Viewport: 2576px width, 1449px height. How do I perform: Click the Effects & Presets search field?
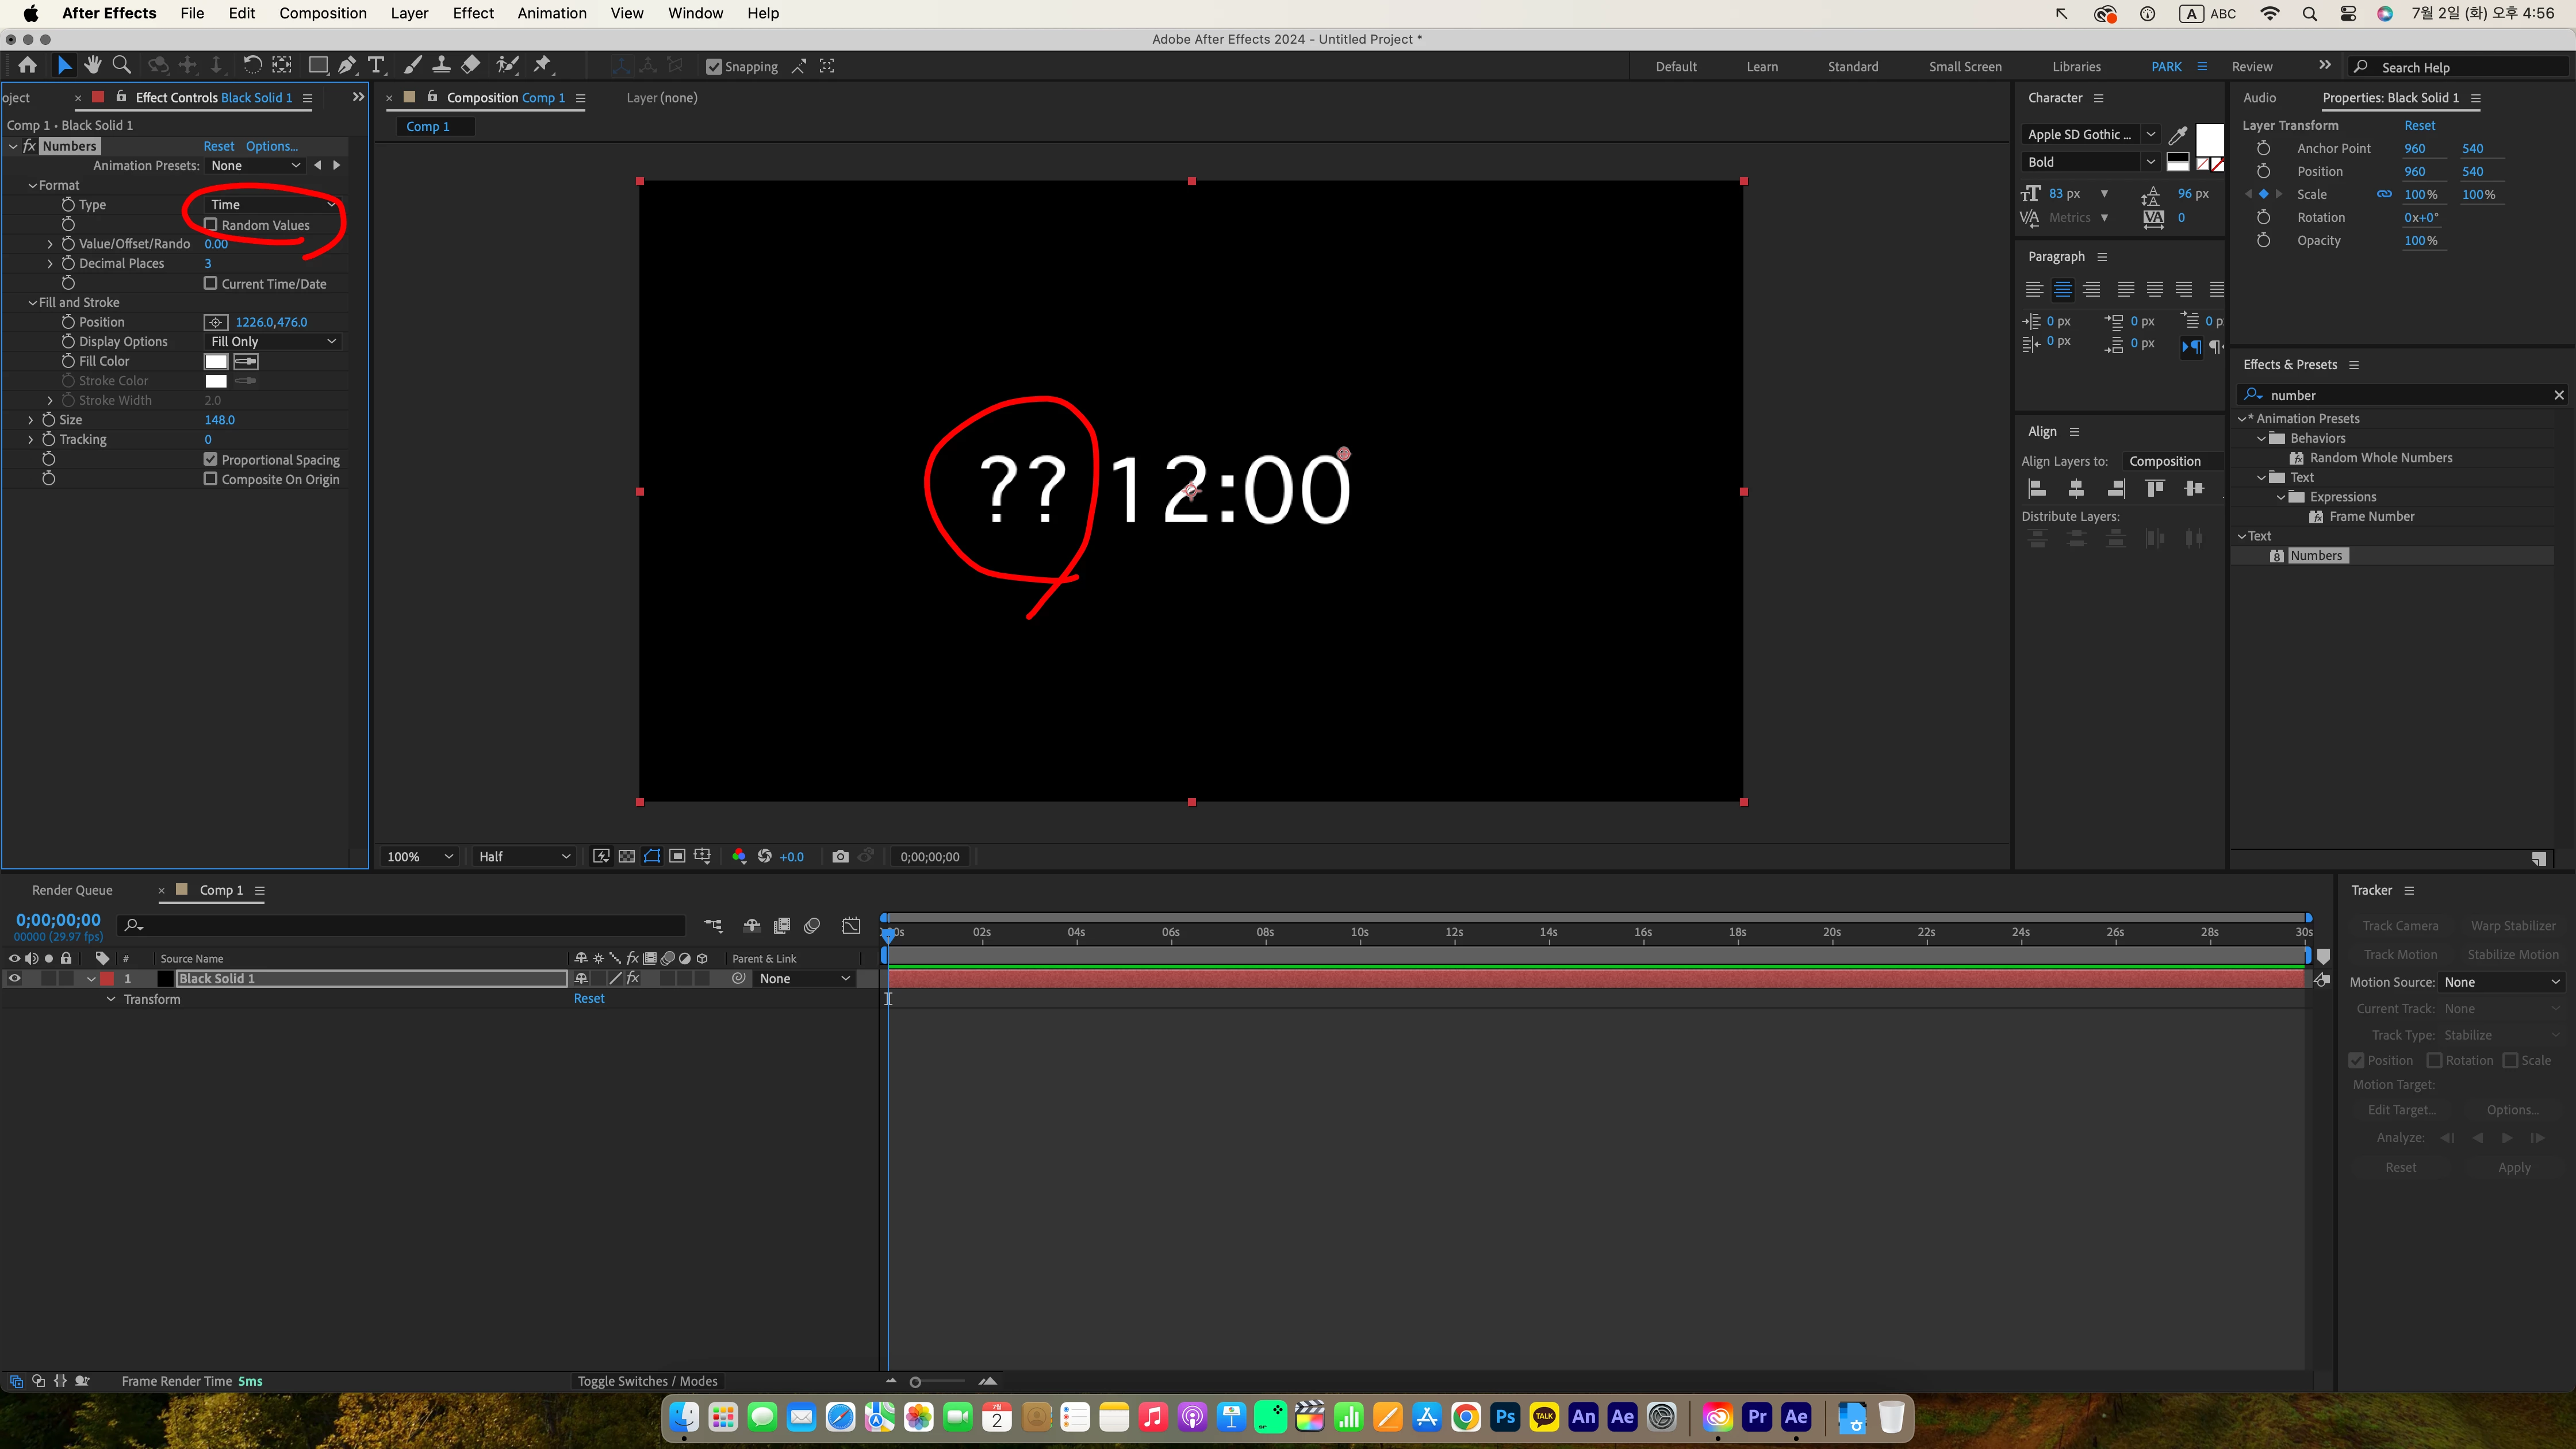[2400, 395]
